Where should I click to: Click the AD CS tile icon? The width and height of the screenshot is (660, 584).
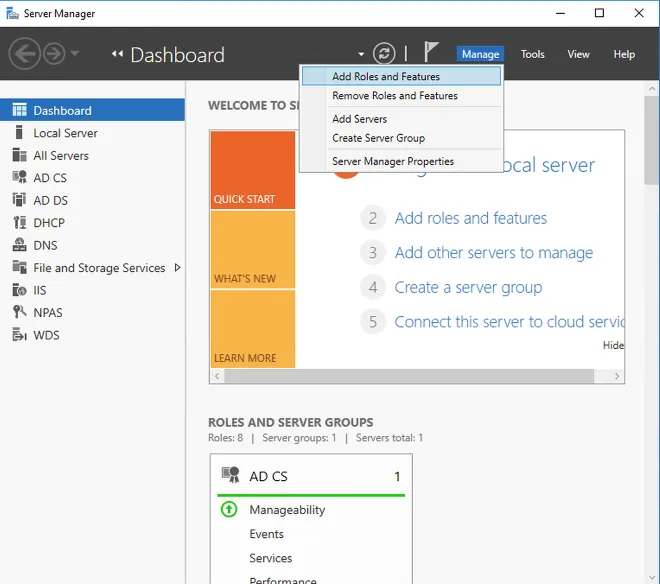tap(231, 475)
